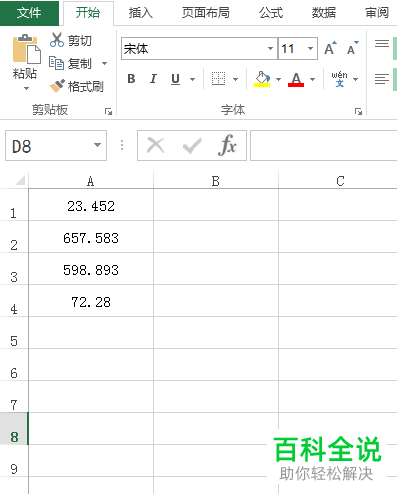Open the Clipboard group dialog launcher
The width and height of the screenshot is (397, 494).
coord(108,111)
